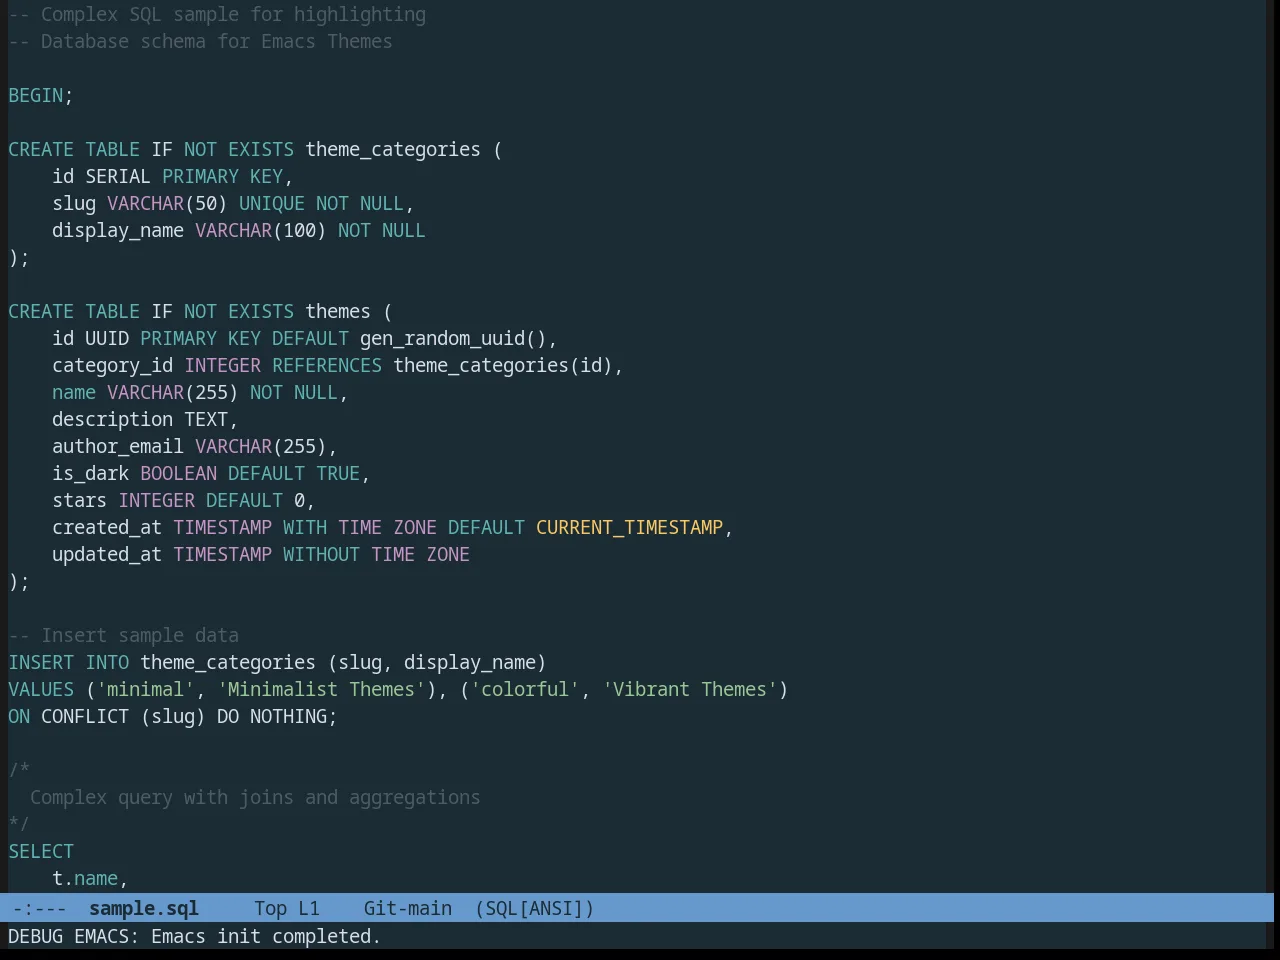Click gen_random_uuid() function call
The width and height of the screenshot is (1280, 960).
(453, 338)
